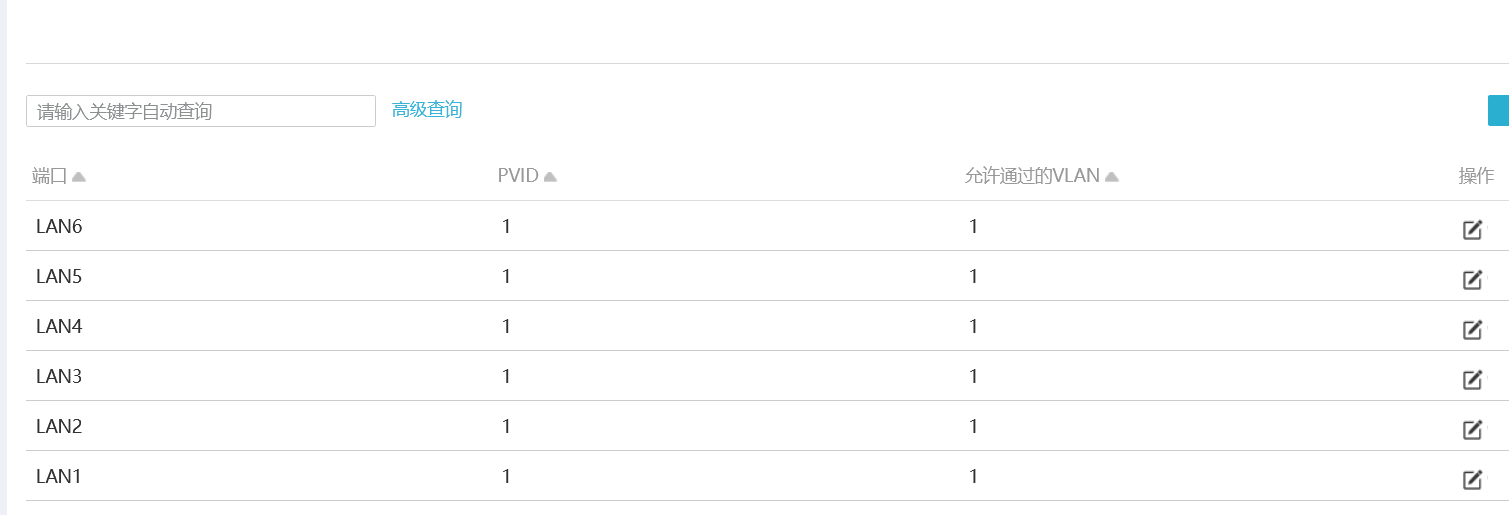Click the blue button at the right edge

click(x=1498, y=111)
